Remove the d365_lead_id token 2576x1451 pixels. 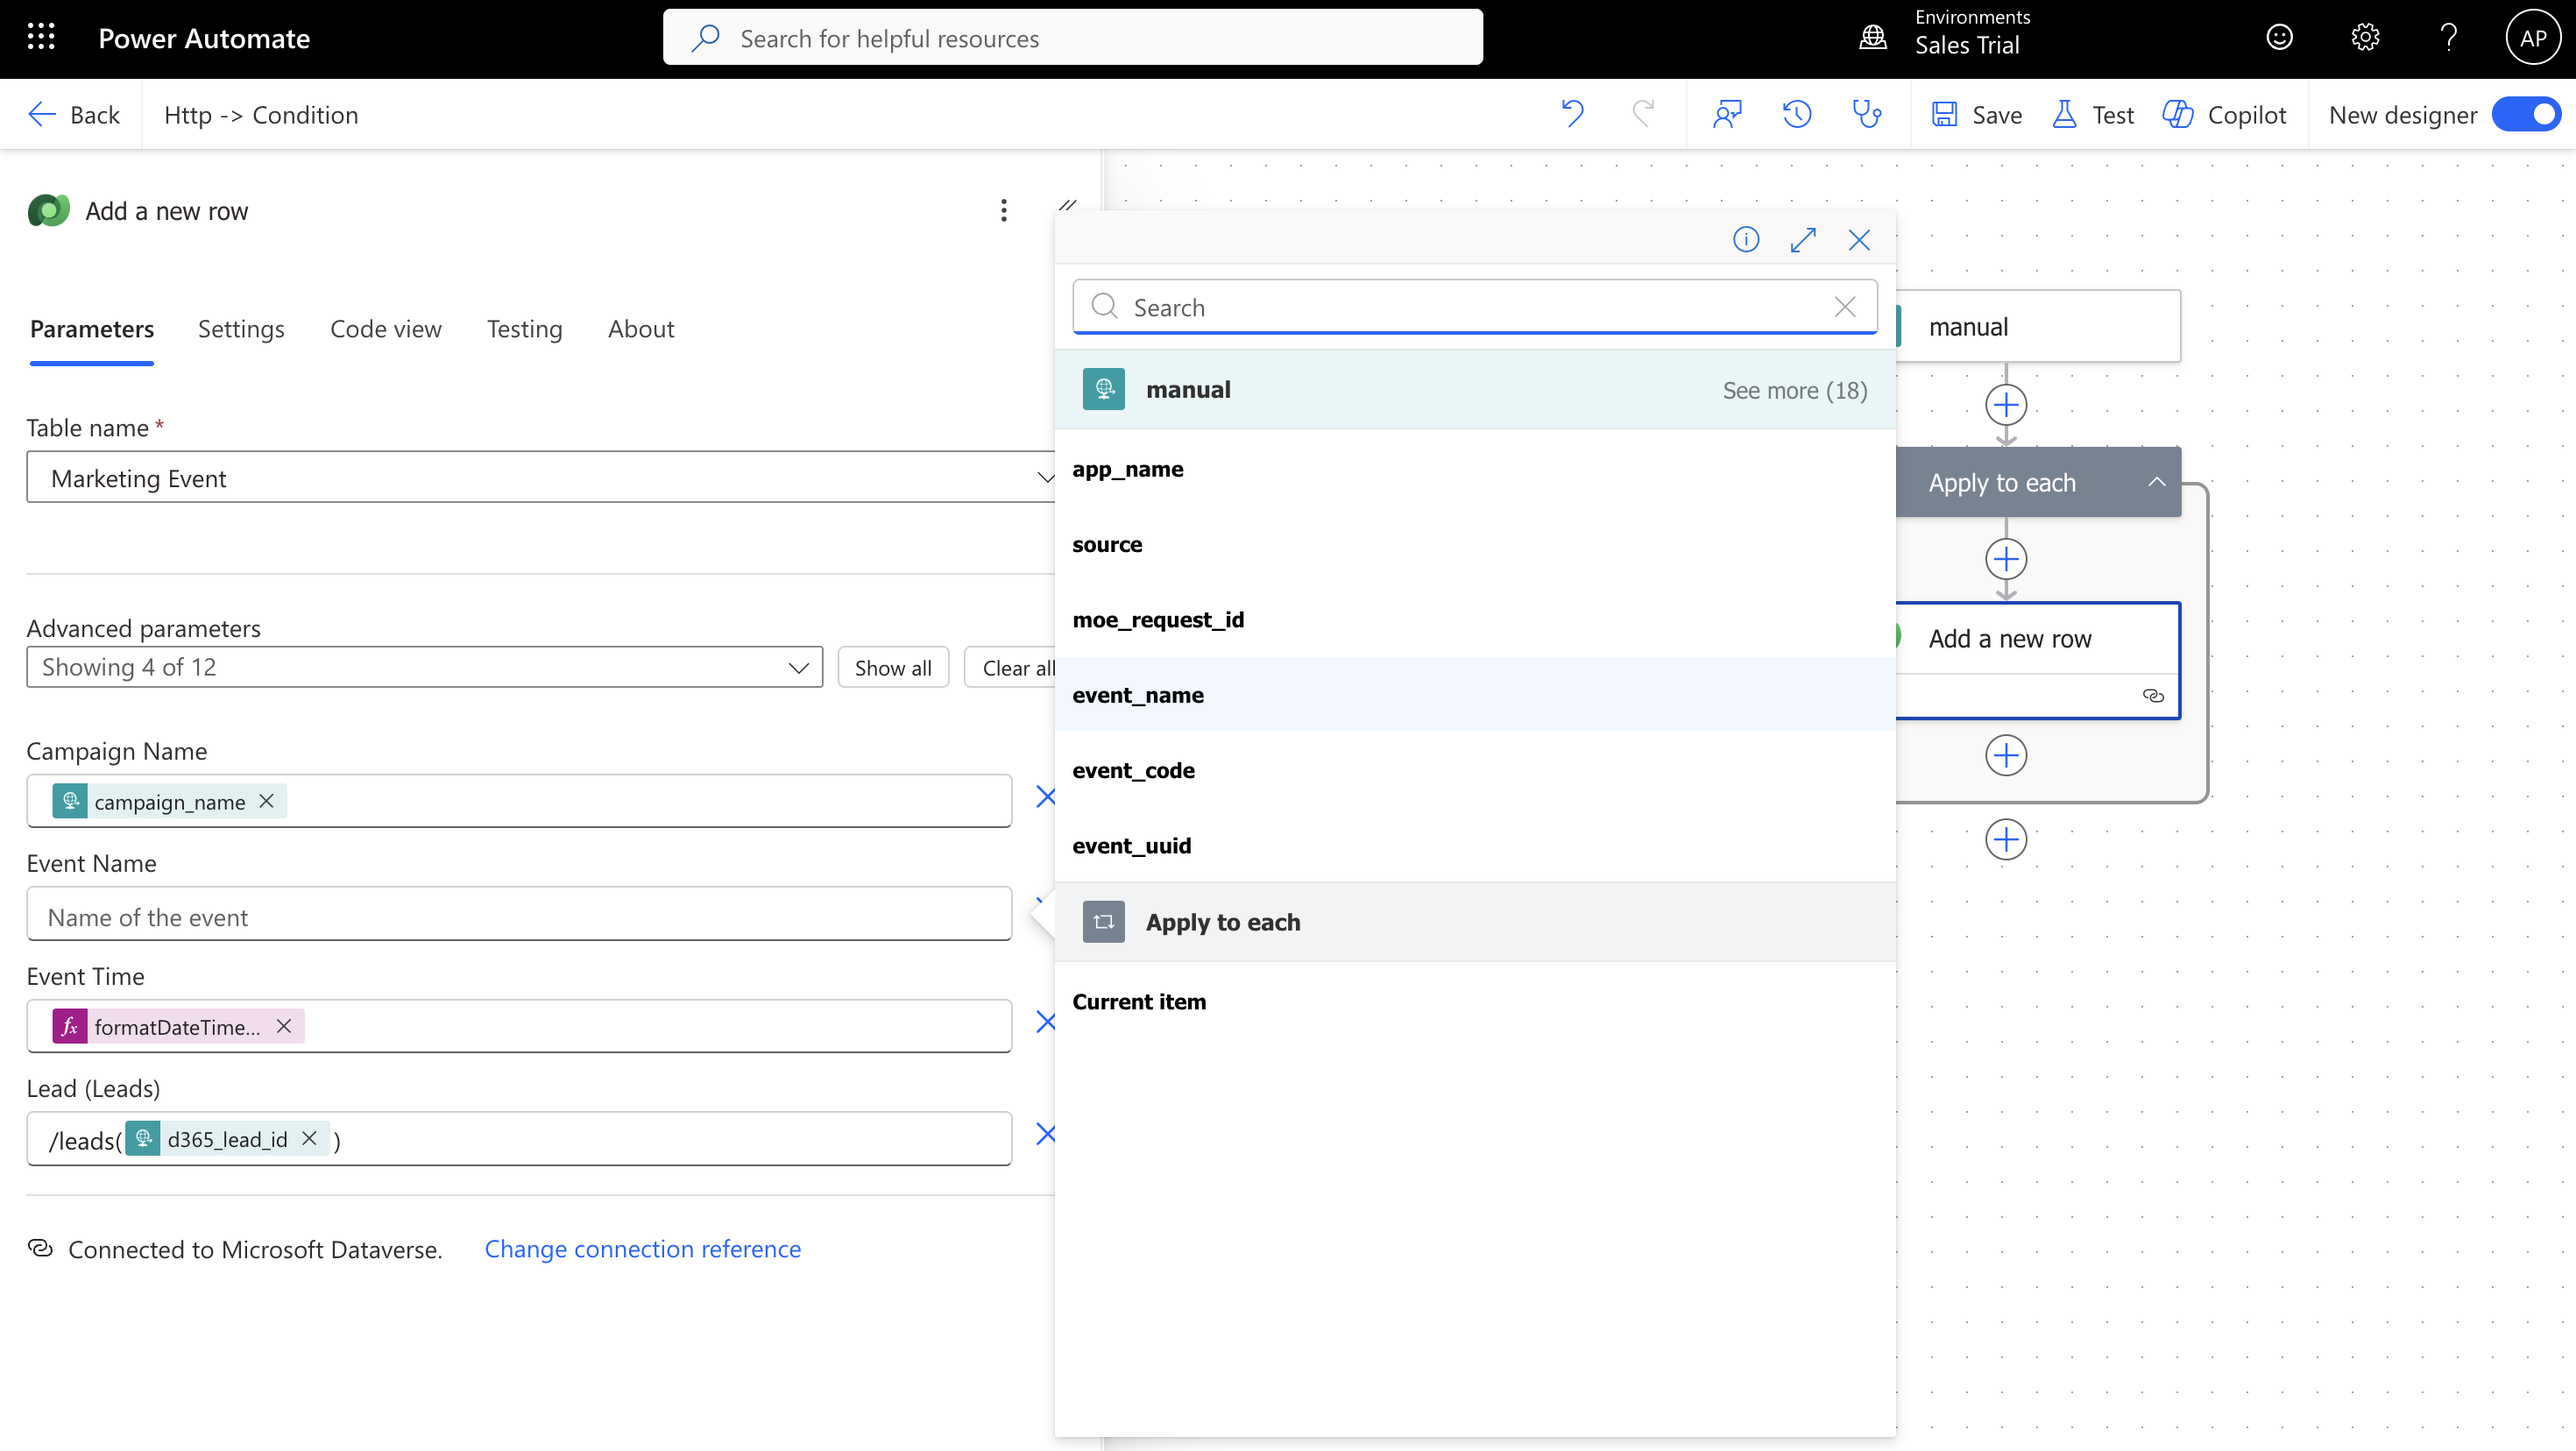[x=309, y=1138]
